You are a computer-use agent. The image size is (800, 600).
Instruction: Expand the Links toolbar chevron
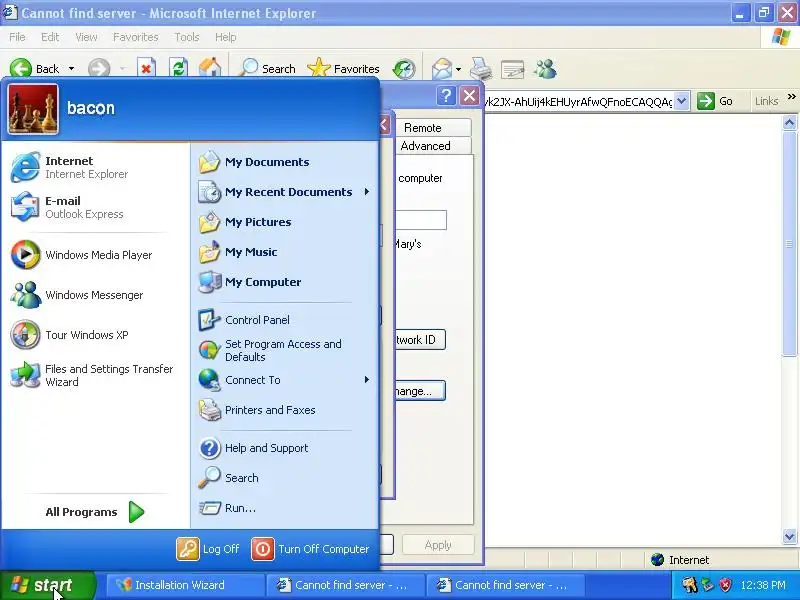tap(791, 97)
